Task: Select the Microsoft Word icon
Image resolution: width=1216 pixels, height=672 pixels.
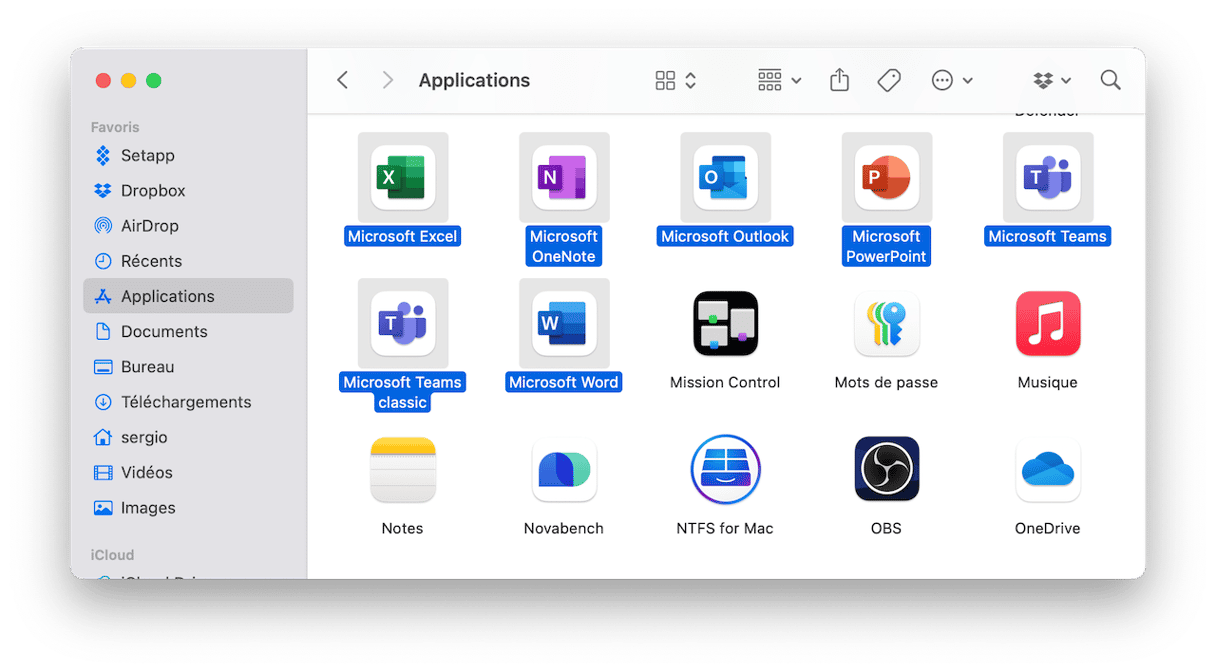Action: click(564, 324)
